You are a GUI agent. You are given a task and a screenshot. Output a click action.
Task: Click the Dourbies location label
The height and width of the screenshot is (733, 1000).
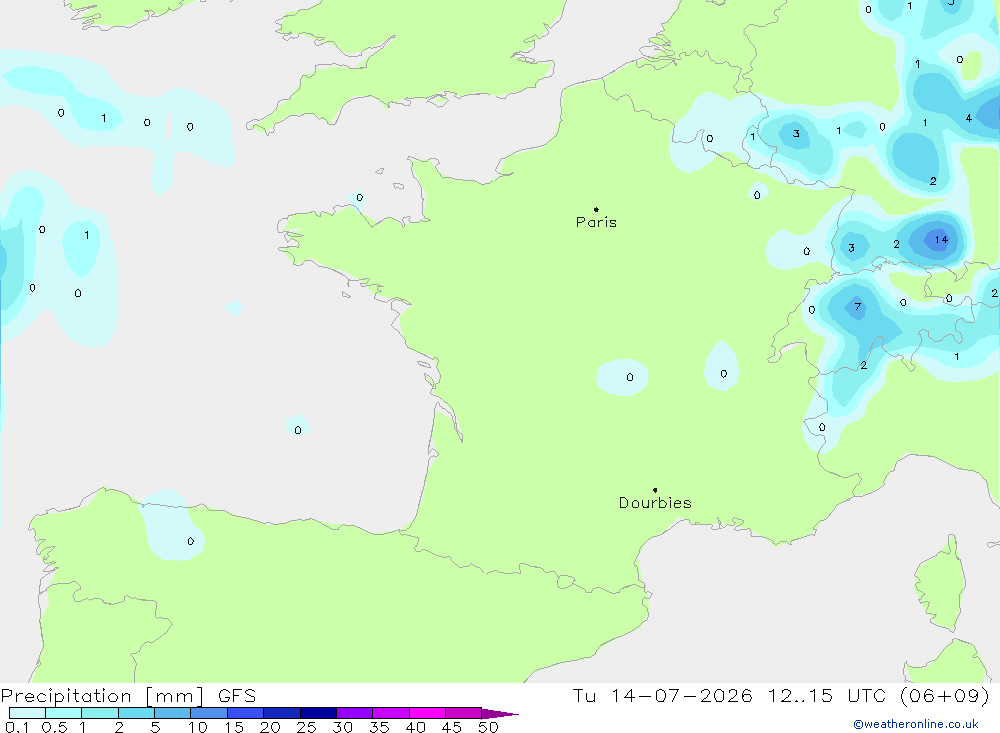(x=655, y=503)
